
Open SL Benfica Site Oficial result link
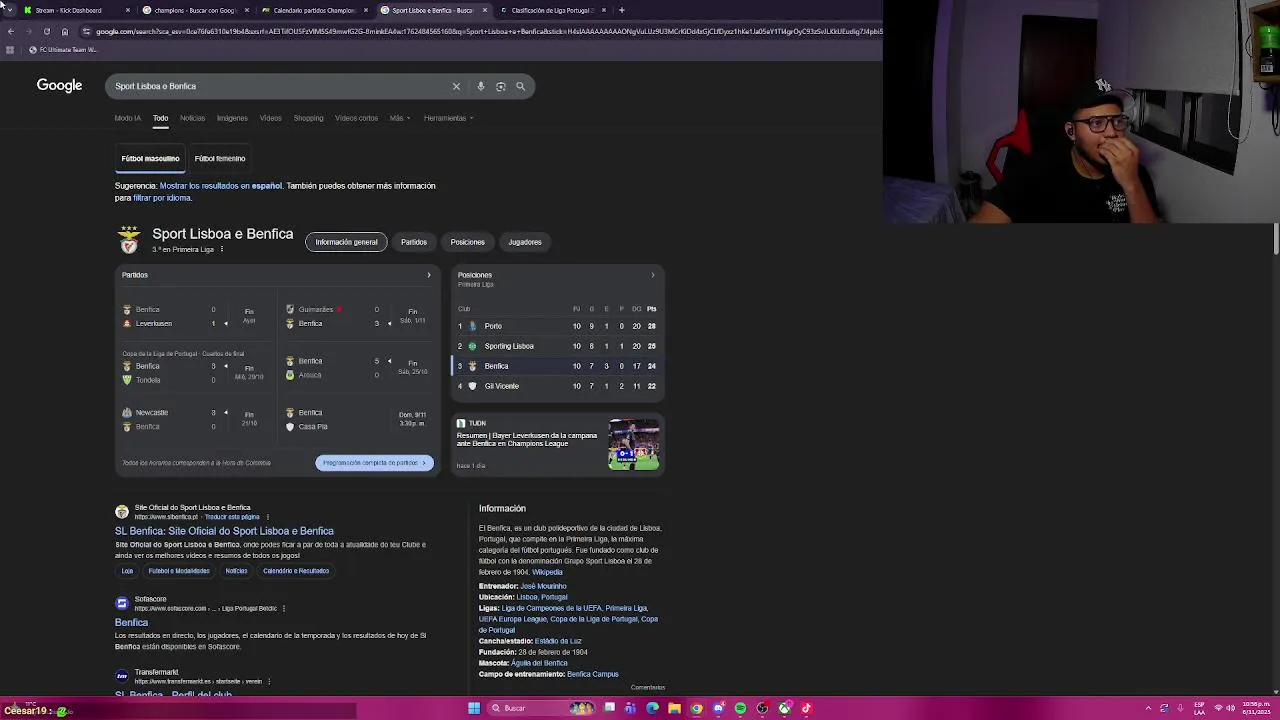click(x=224, y=531)
